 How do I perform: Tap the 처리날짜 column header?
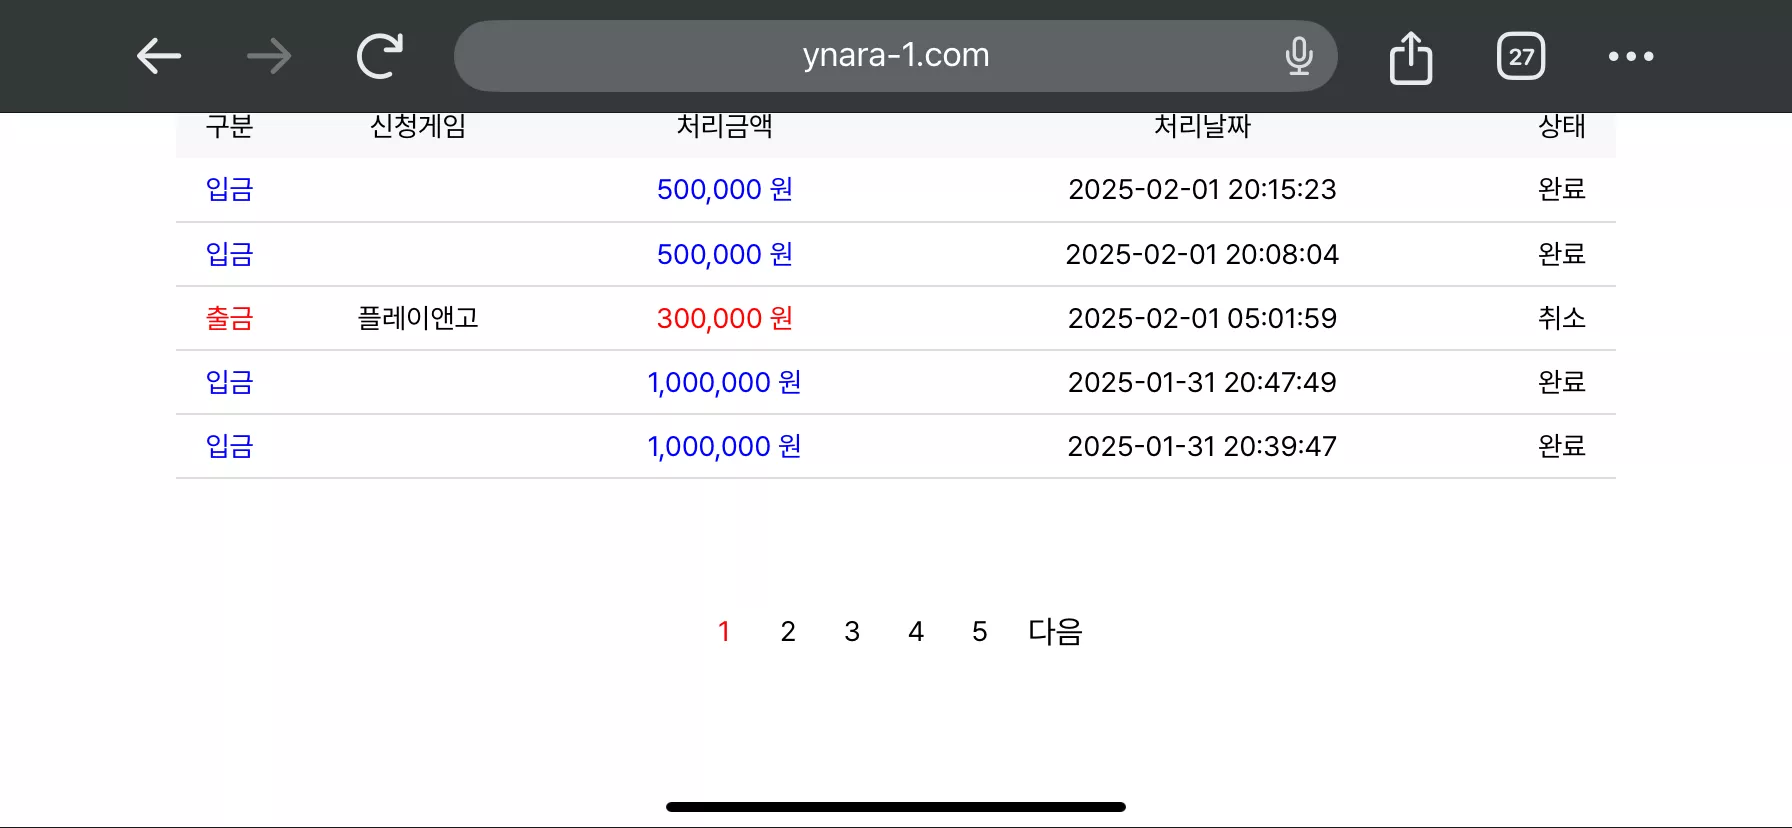coord(1203,126)
